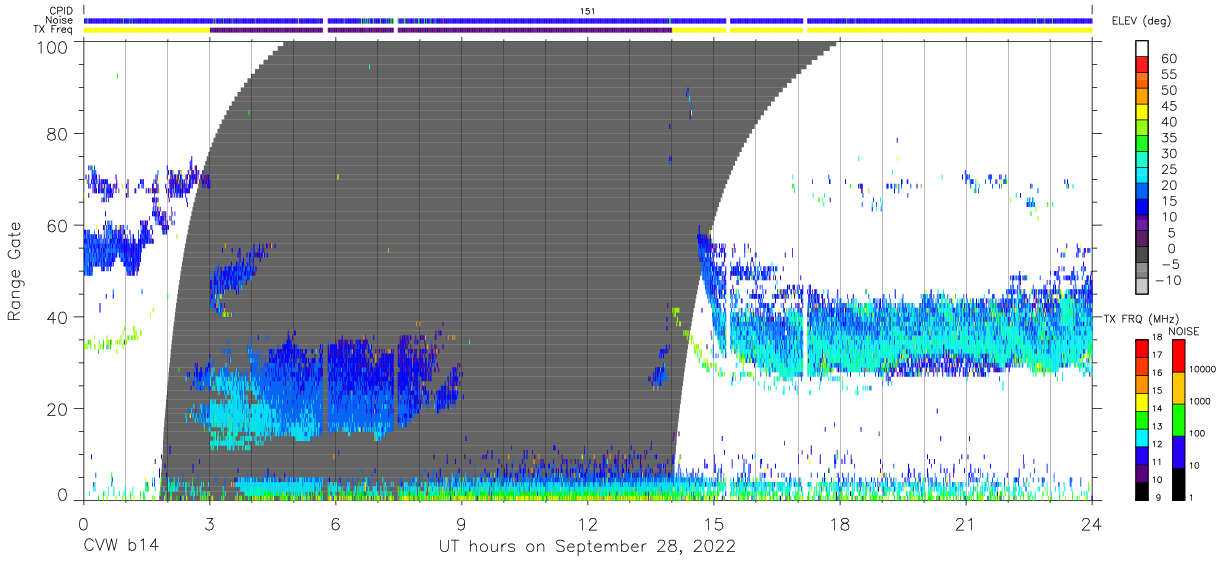Click the 'Range Gate' y-axis title
1228x567 pixels.
[16, 272]
